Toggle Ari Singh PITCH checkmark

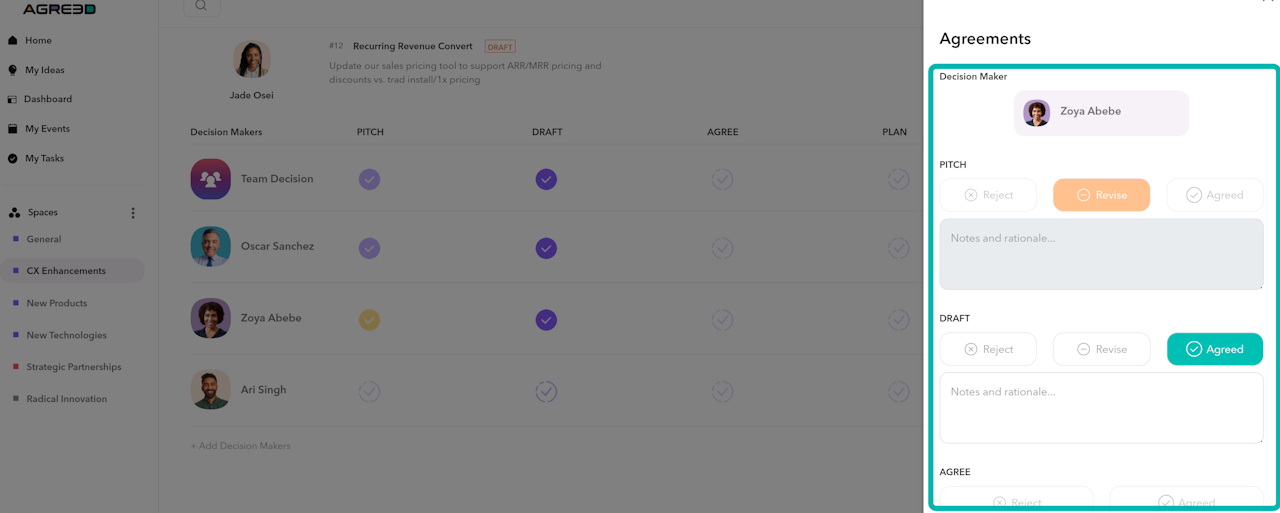pyautogui.click(x=369, y=391)
